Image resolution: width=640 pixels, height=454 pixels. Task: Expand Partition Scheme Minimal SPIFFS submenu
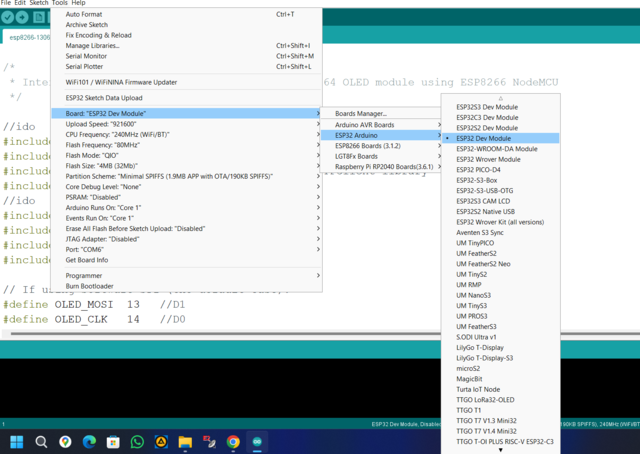tap(187, 176)
